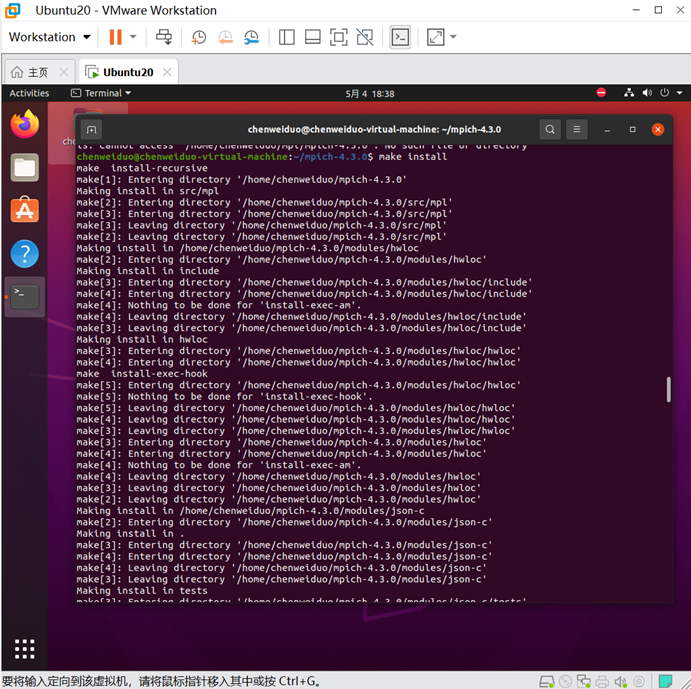Click the stretch guest display icon
Screen dimensions: 691x689
click(435, 37)
